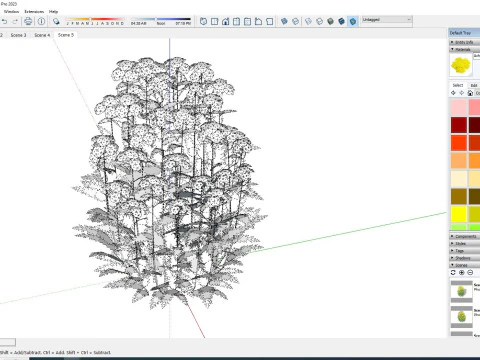Click the Print icon in the toolbar
The height and width of the screenshot is (360, 480).
[x=28, y=22]
